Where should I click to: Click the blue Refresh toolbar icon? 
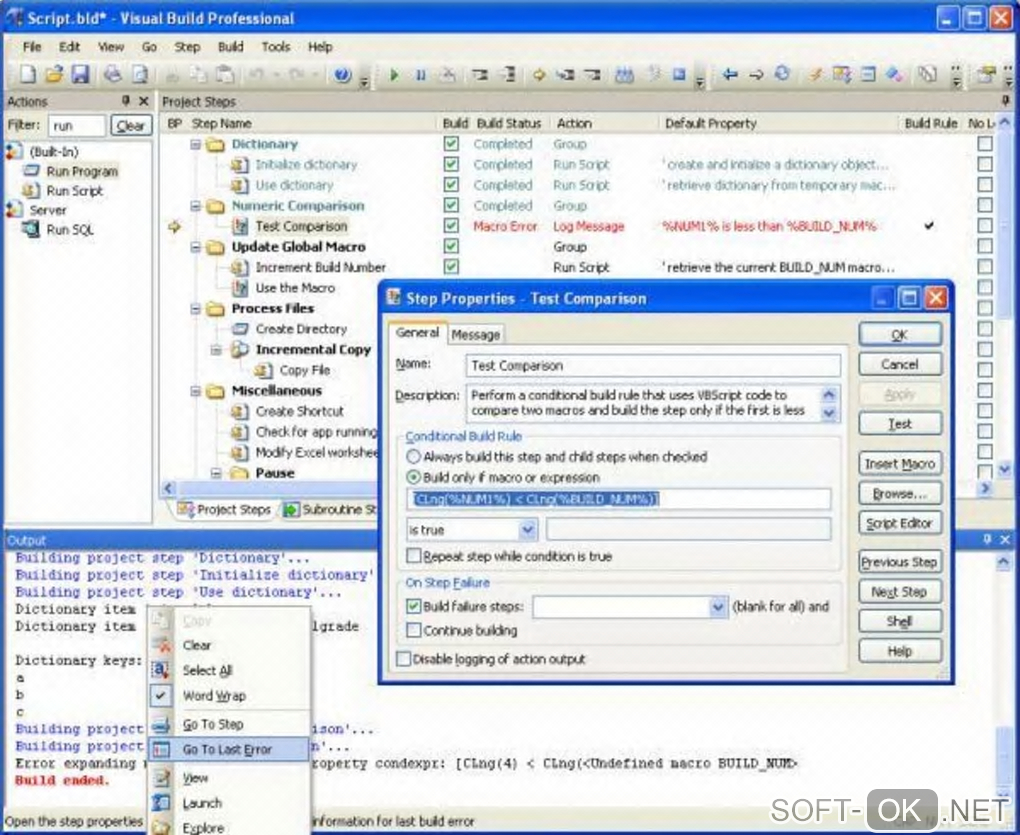(783, 74)
